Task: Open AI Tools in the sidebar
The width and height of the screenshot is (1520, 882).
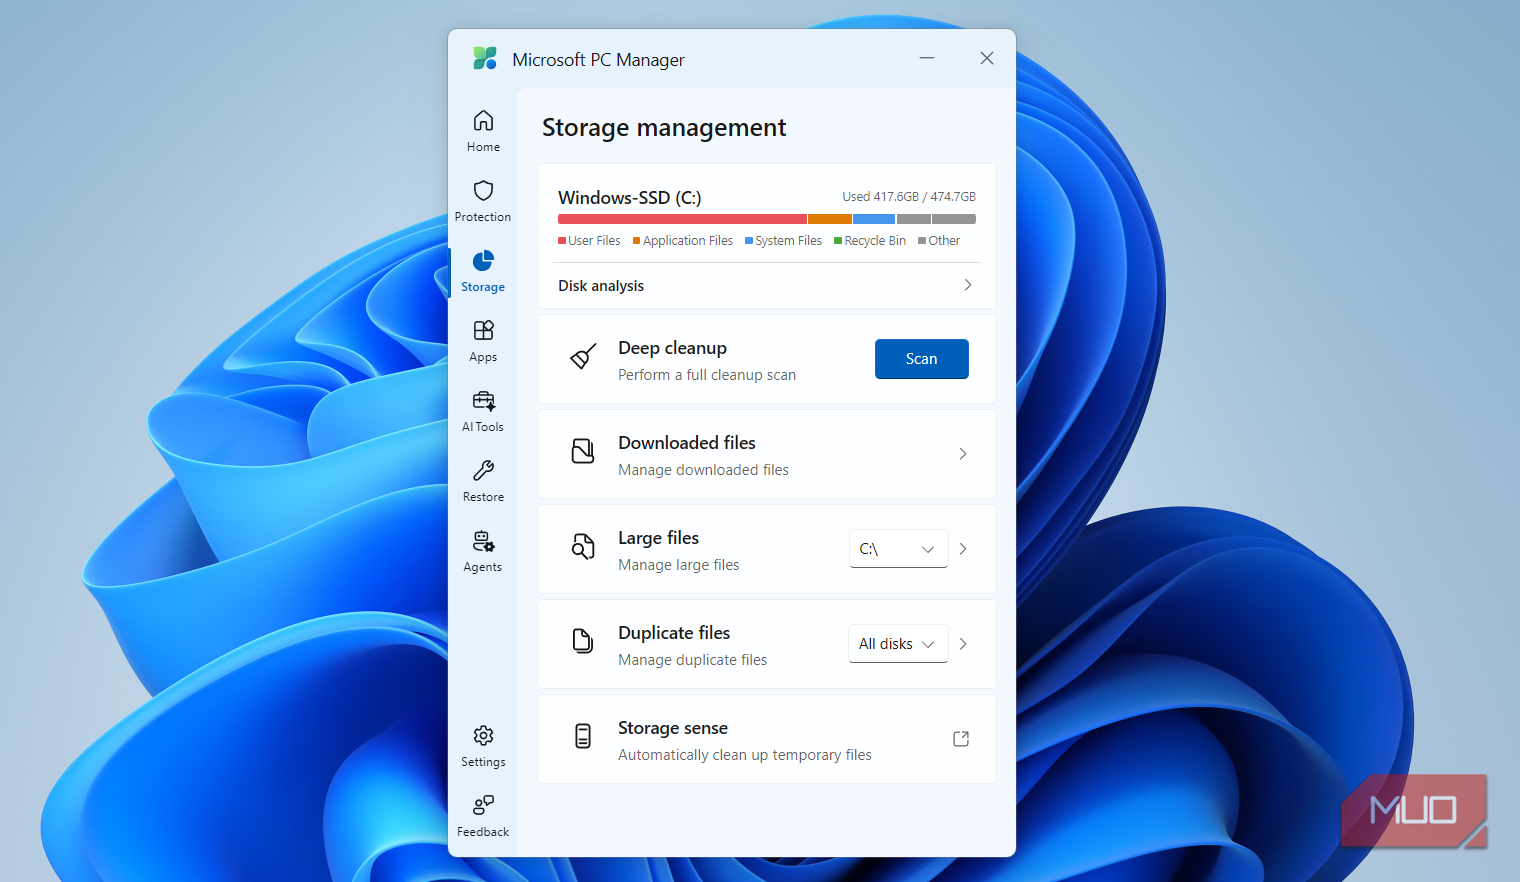Action: pyautogui.click(x=483, y=411)
